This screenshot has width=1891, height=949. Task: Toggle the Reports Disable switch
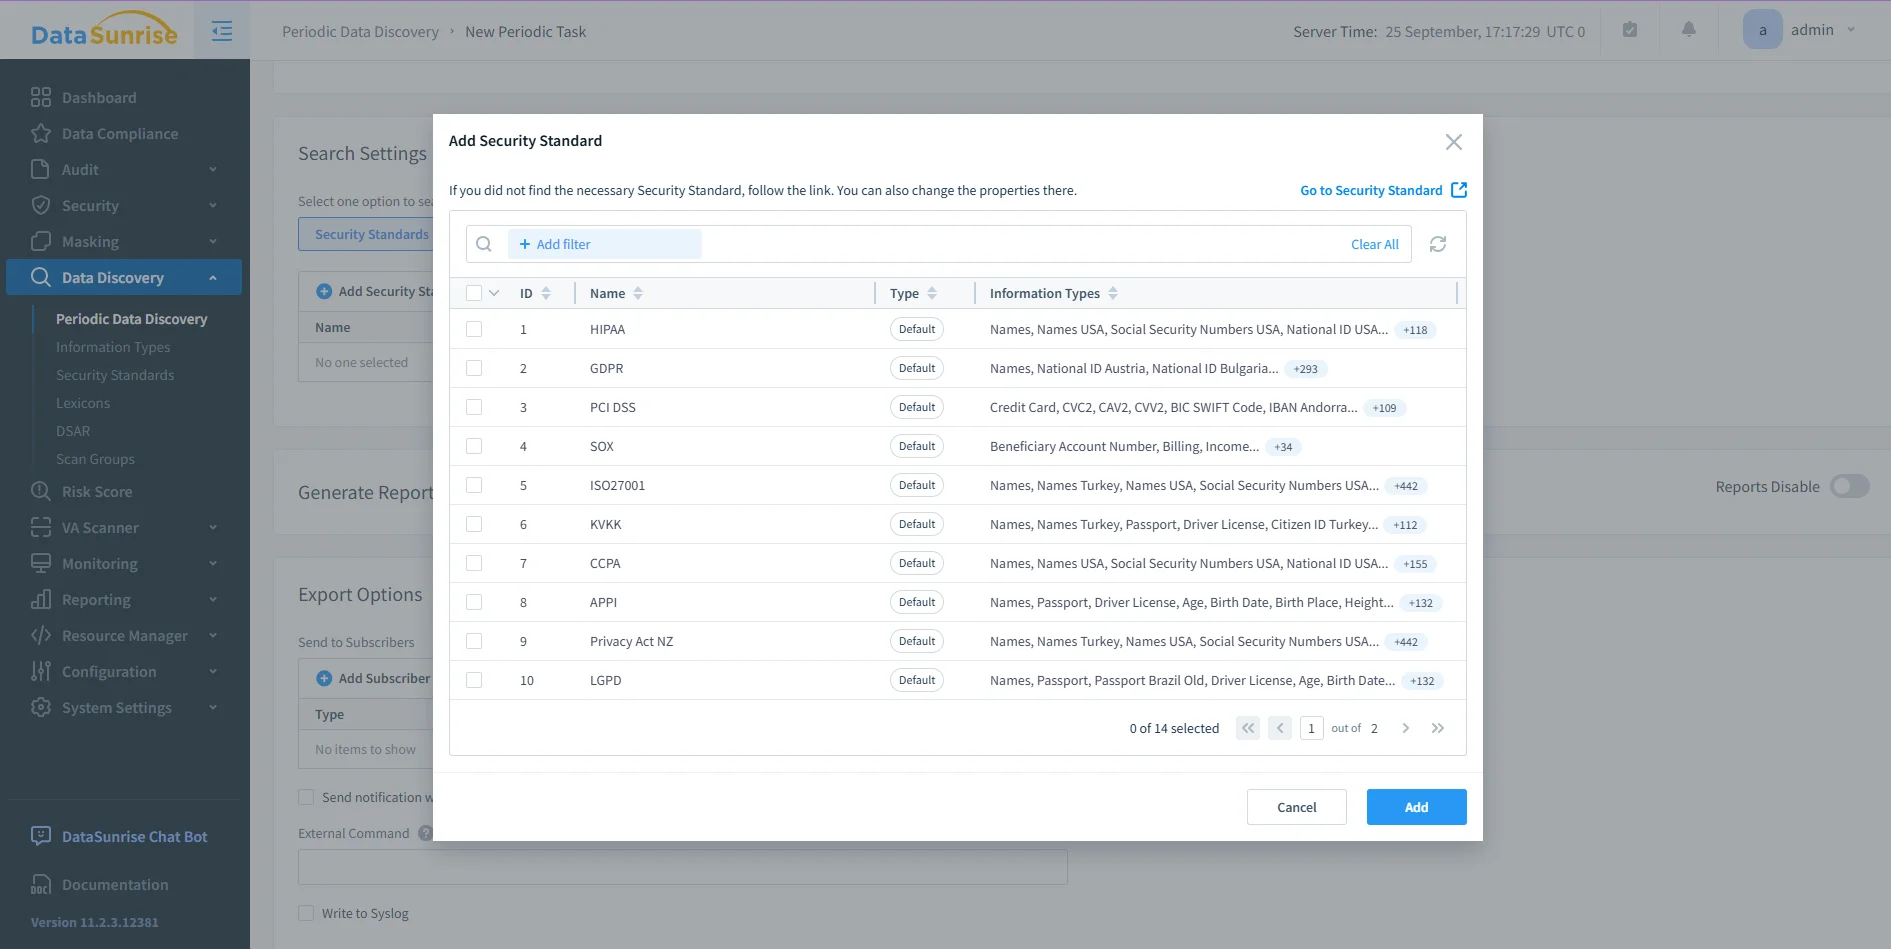tap(1850, 486)
